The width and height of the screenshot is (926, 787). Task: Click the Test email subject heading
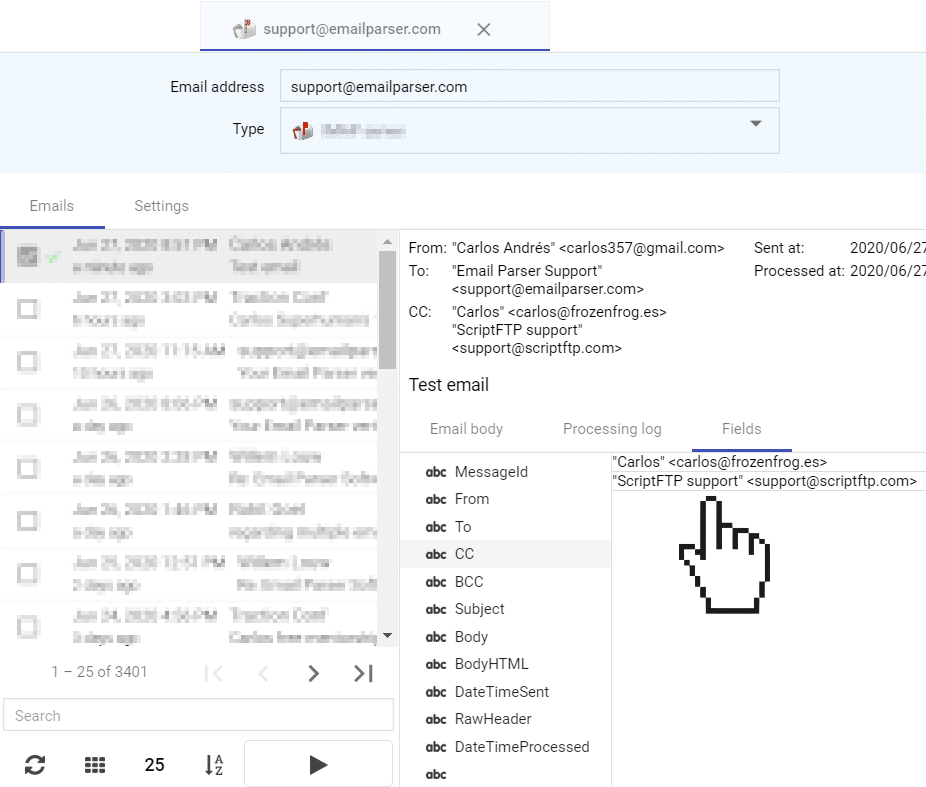click(x=449, y=385)
